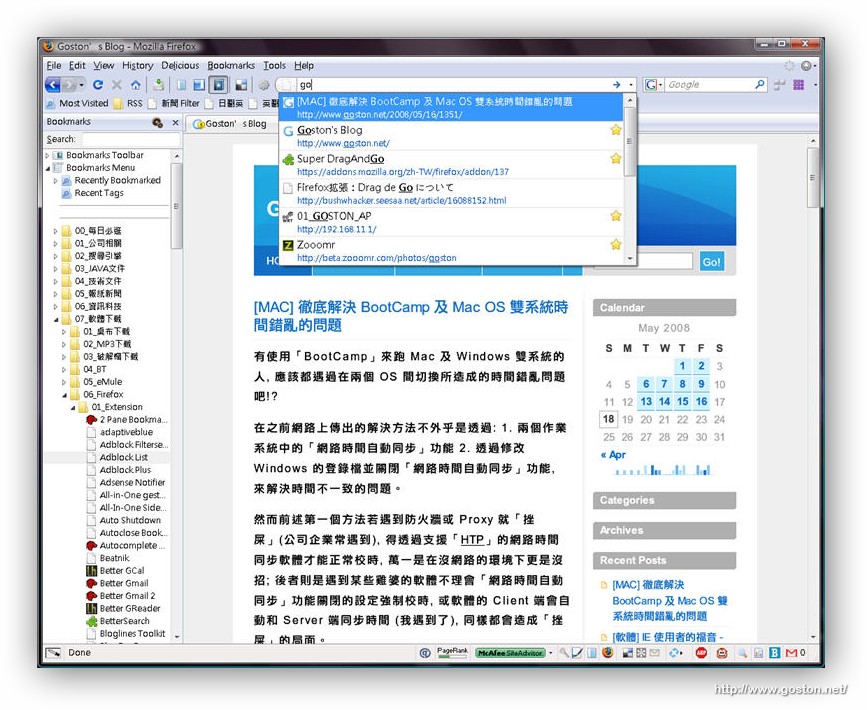
Task: Click the star on Super DragAndGo suggestion
Action: [615, 159]
